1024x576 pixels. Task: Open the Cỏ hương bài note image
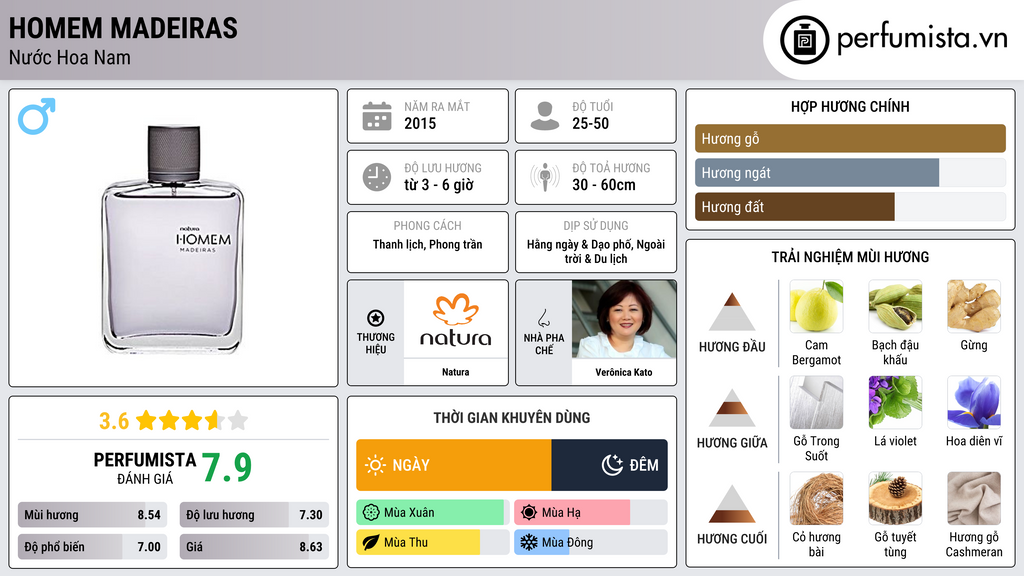click(816, 498)
